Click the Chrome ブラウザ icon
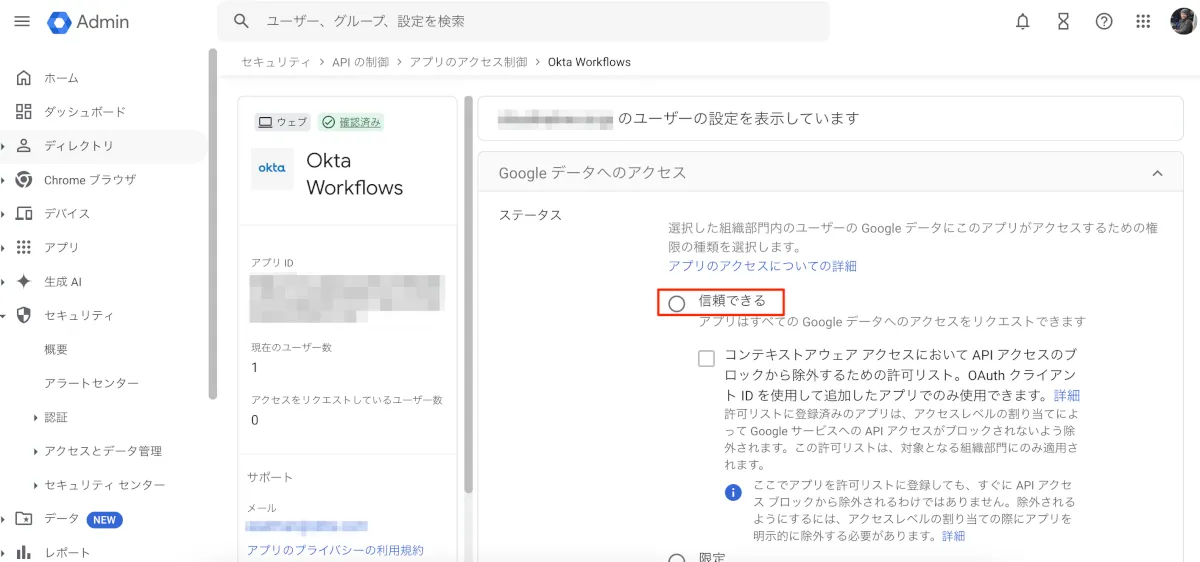The width and height of the screenshot is (1200, 562). 24,180
